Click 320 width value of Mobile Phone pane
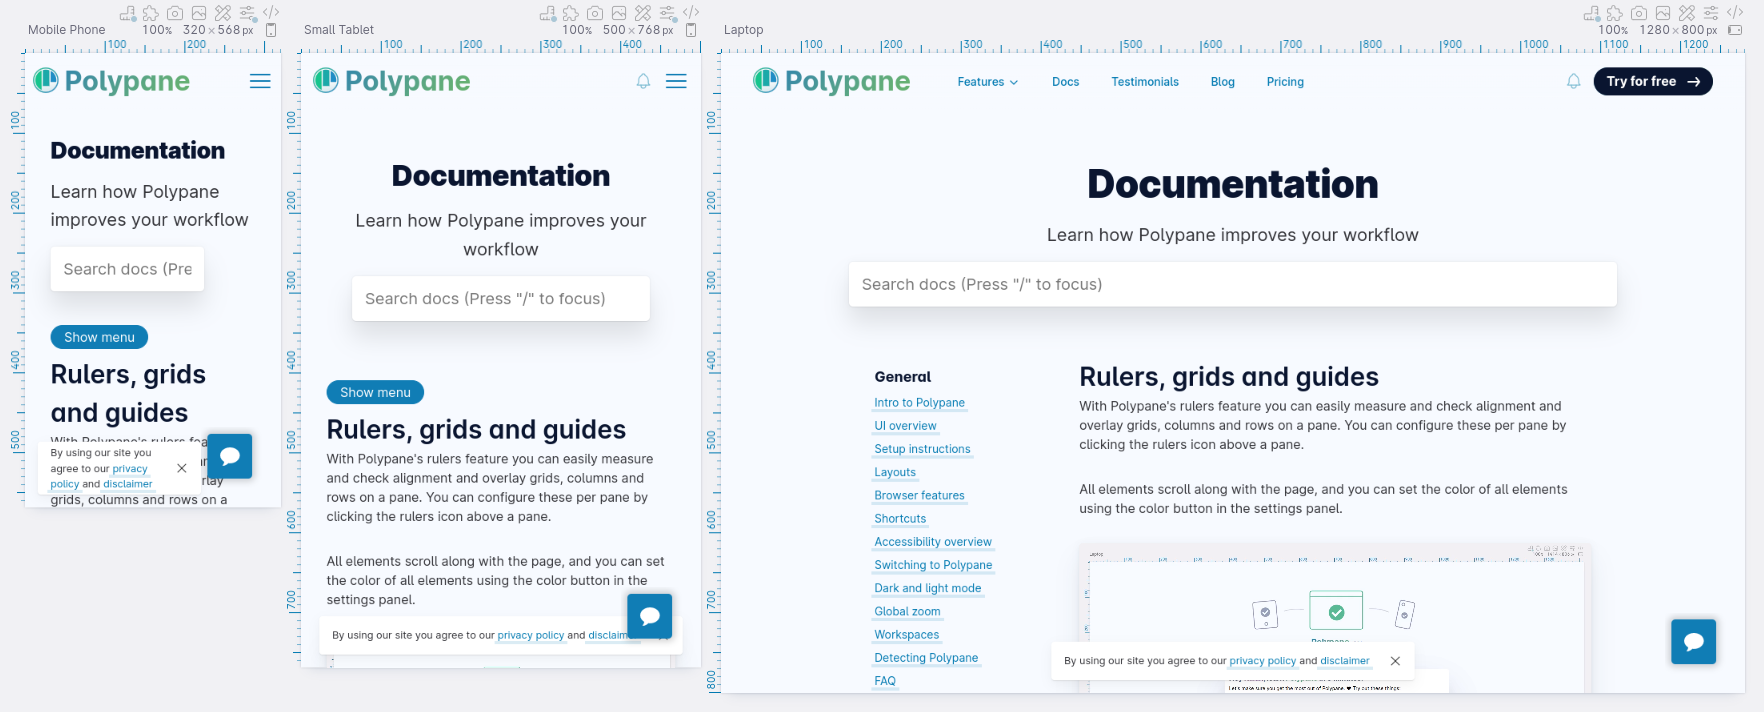The image size is (1764, 712). click(194, 30)
